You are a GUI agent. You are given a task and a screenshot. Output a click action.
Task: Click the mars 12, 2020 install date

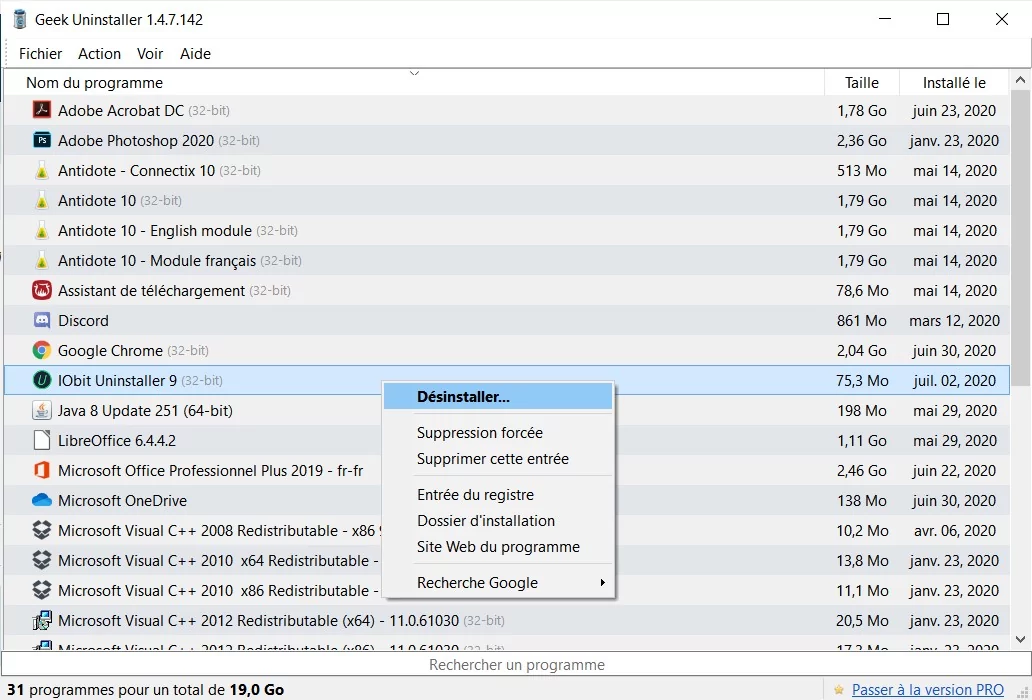[x=954, y=321]
